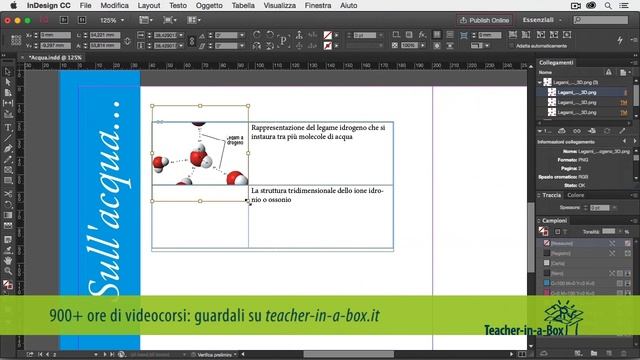The height and width of the screenshot is (360, 640).
Task: Switch to the Traccia tab
Action: click(551, 195)
